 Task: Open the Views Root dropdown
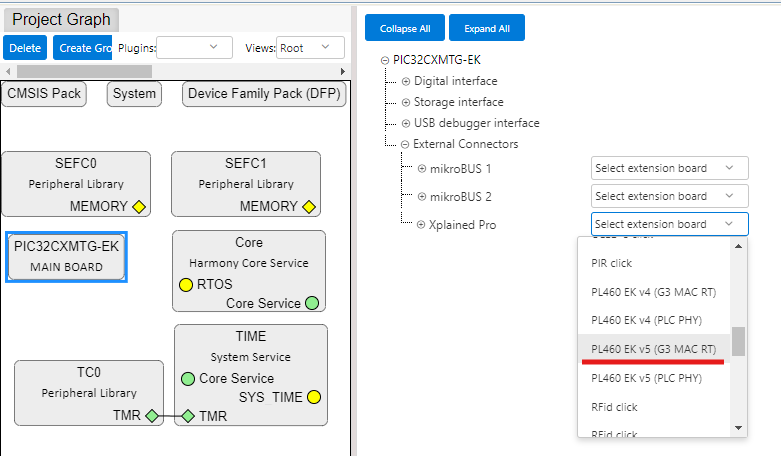pos(310,47)
